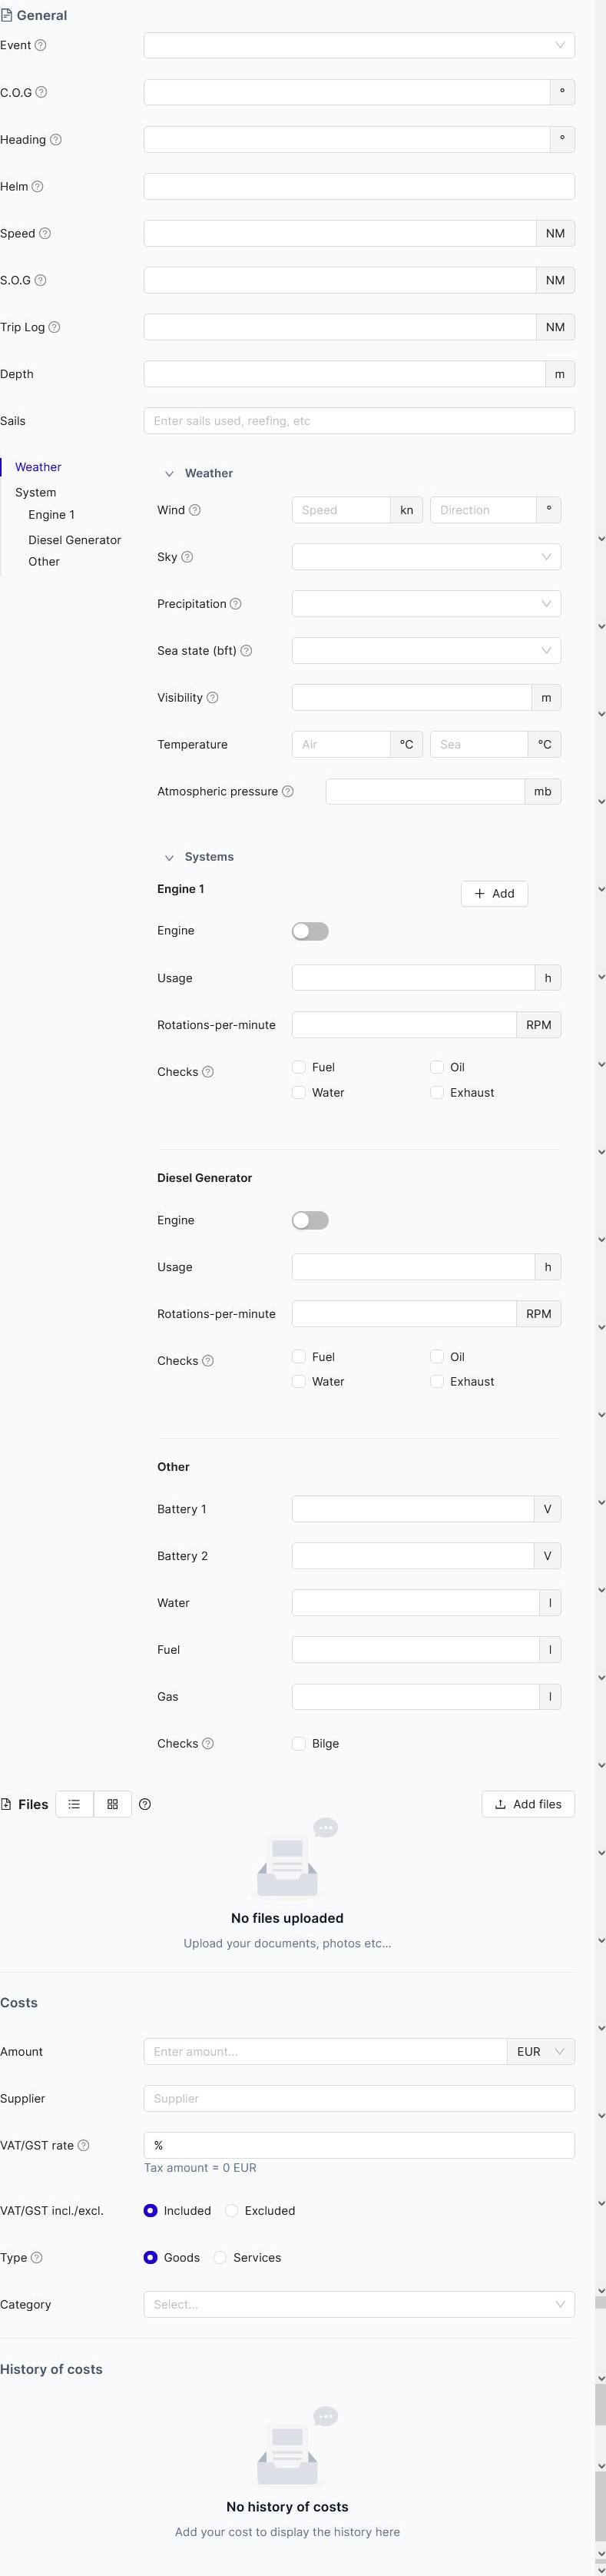
Task: Click the help icon beside Trip Log
Action: pyautogui.click(x=55, y=327)
